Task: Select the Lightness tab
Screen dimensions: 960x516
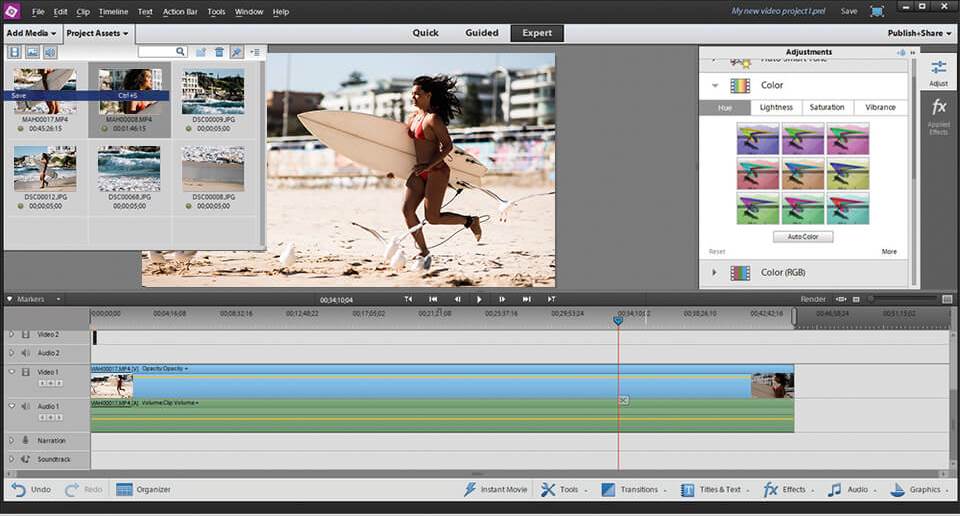Action: pos(776,107)
